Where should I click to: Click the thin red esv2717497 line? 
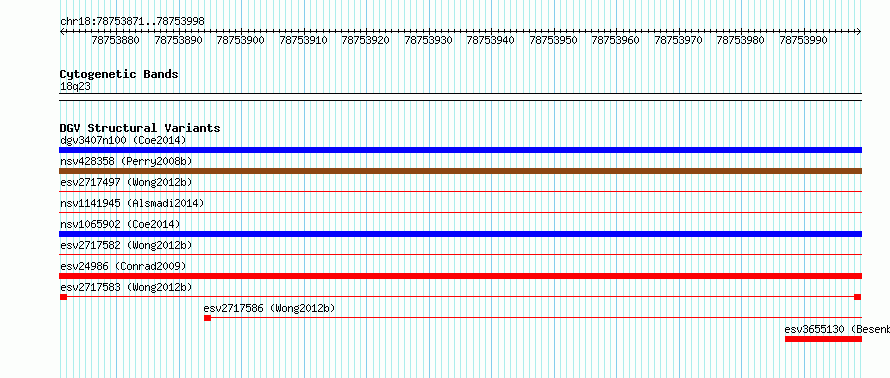point(461,192)
